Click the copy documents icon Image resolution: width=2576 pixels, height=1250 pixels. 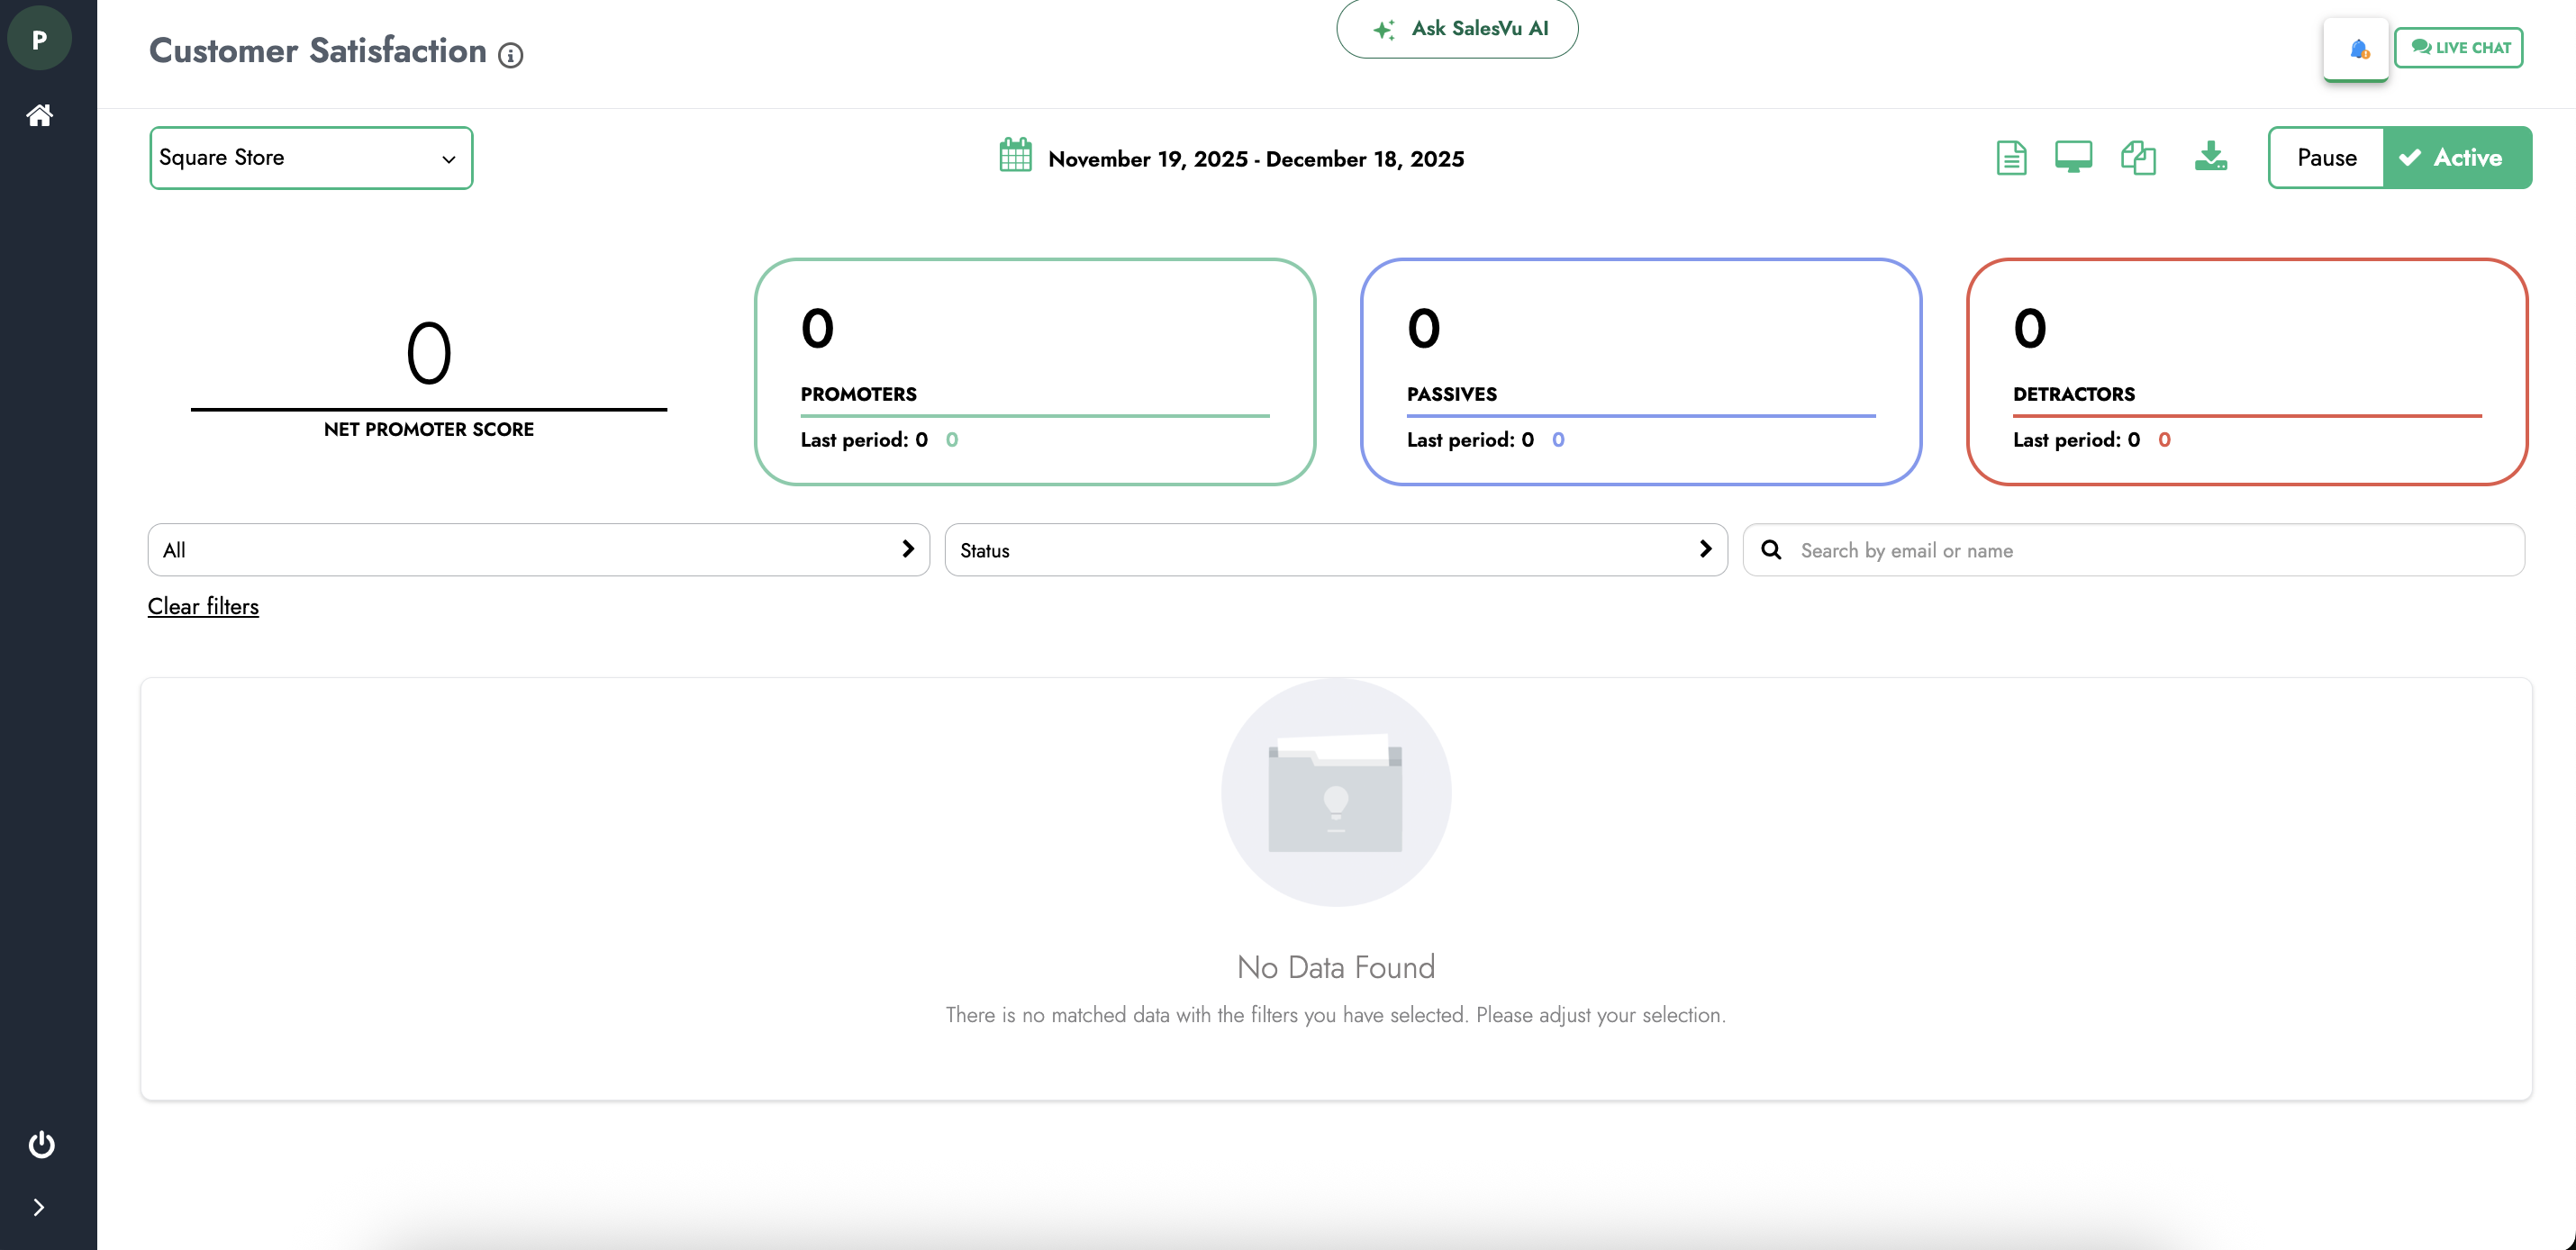(x=2138, y=158)
